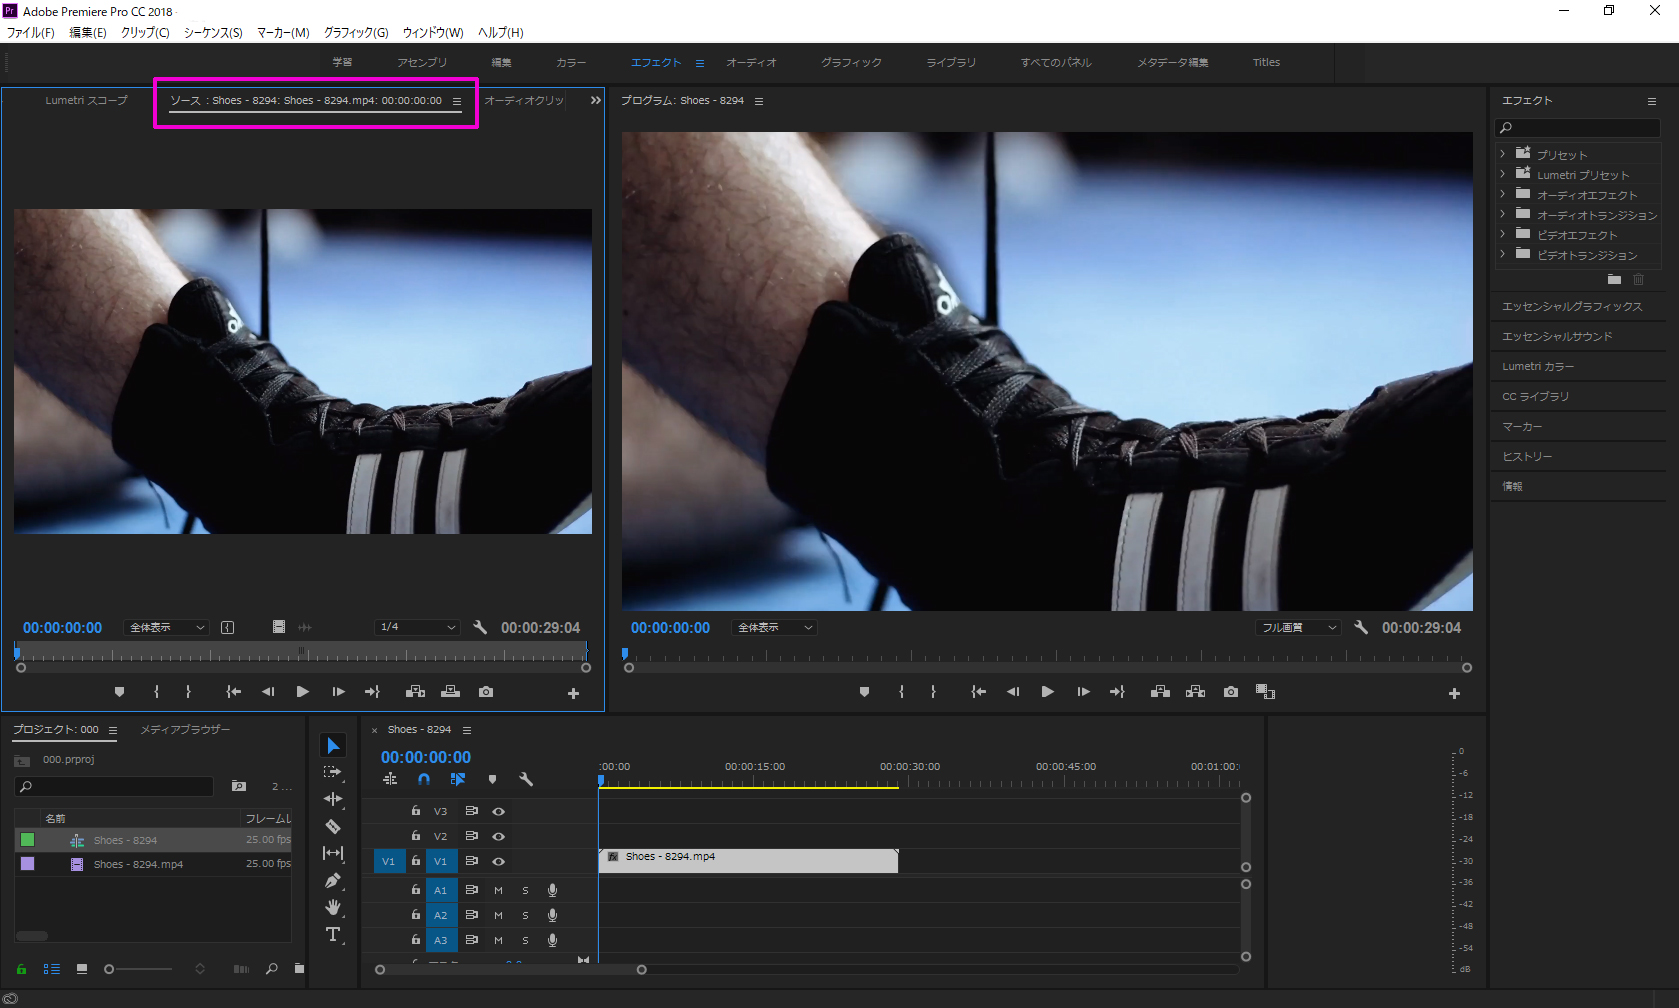Open クリップ(C) menu

[145, 33]
